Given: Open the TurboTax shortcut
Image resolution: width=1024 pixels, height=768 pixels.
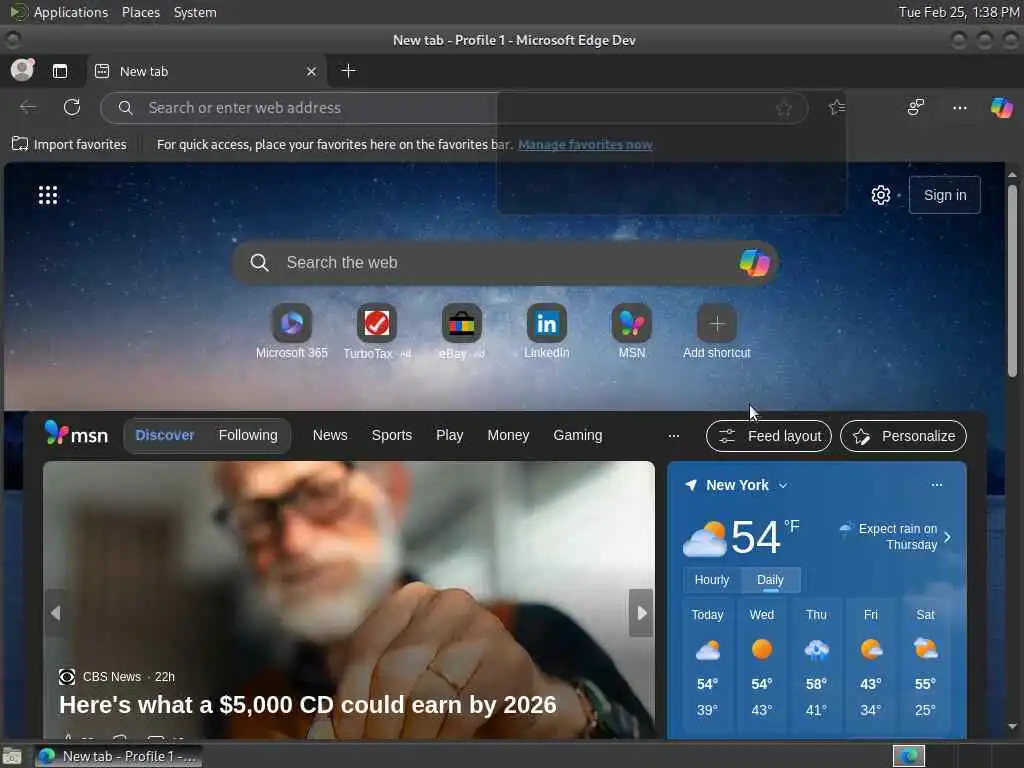Looking at the screenshot, I should 377,332.
